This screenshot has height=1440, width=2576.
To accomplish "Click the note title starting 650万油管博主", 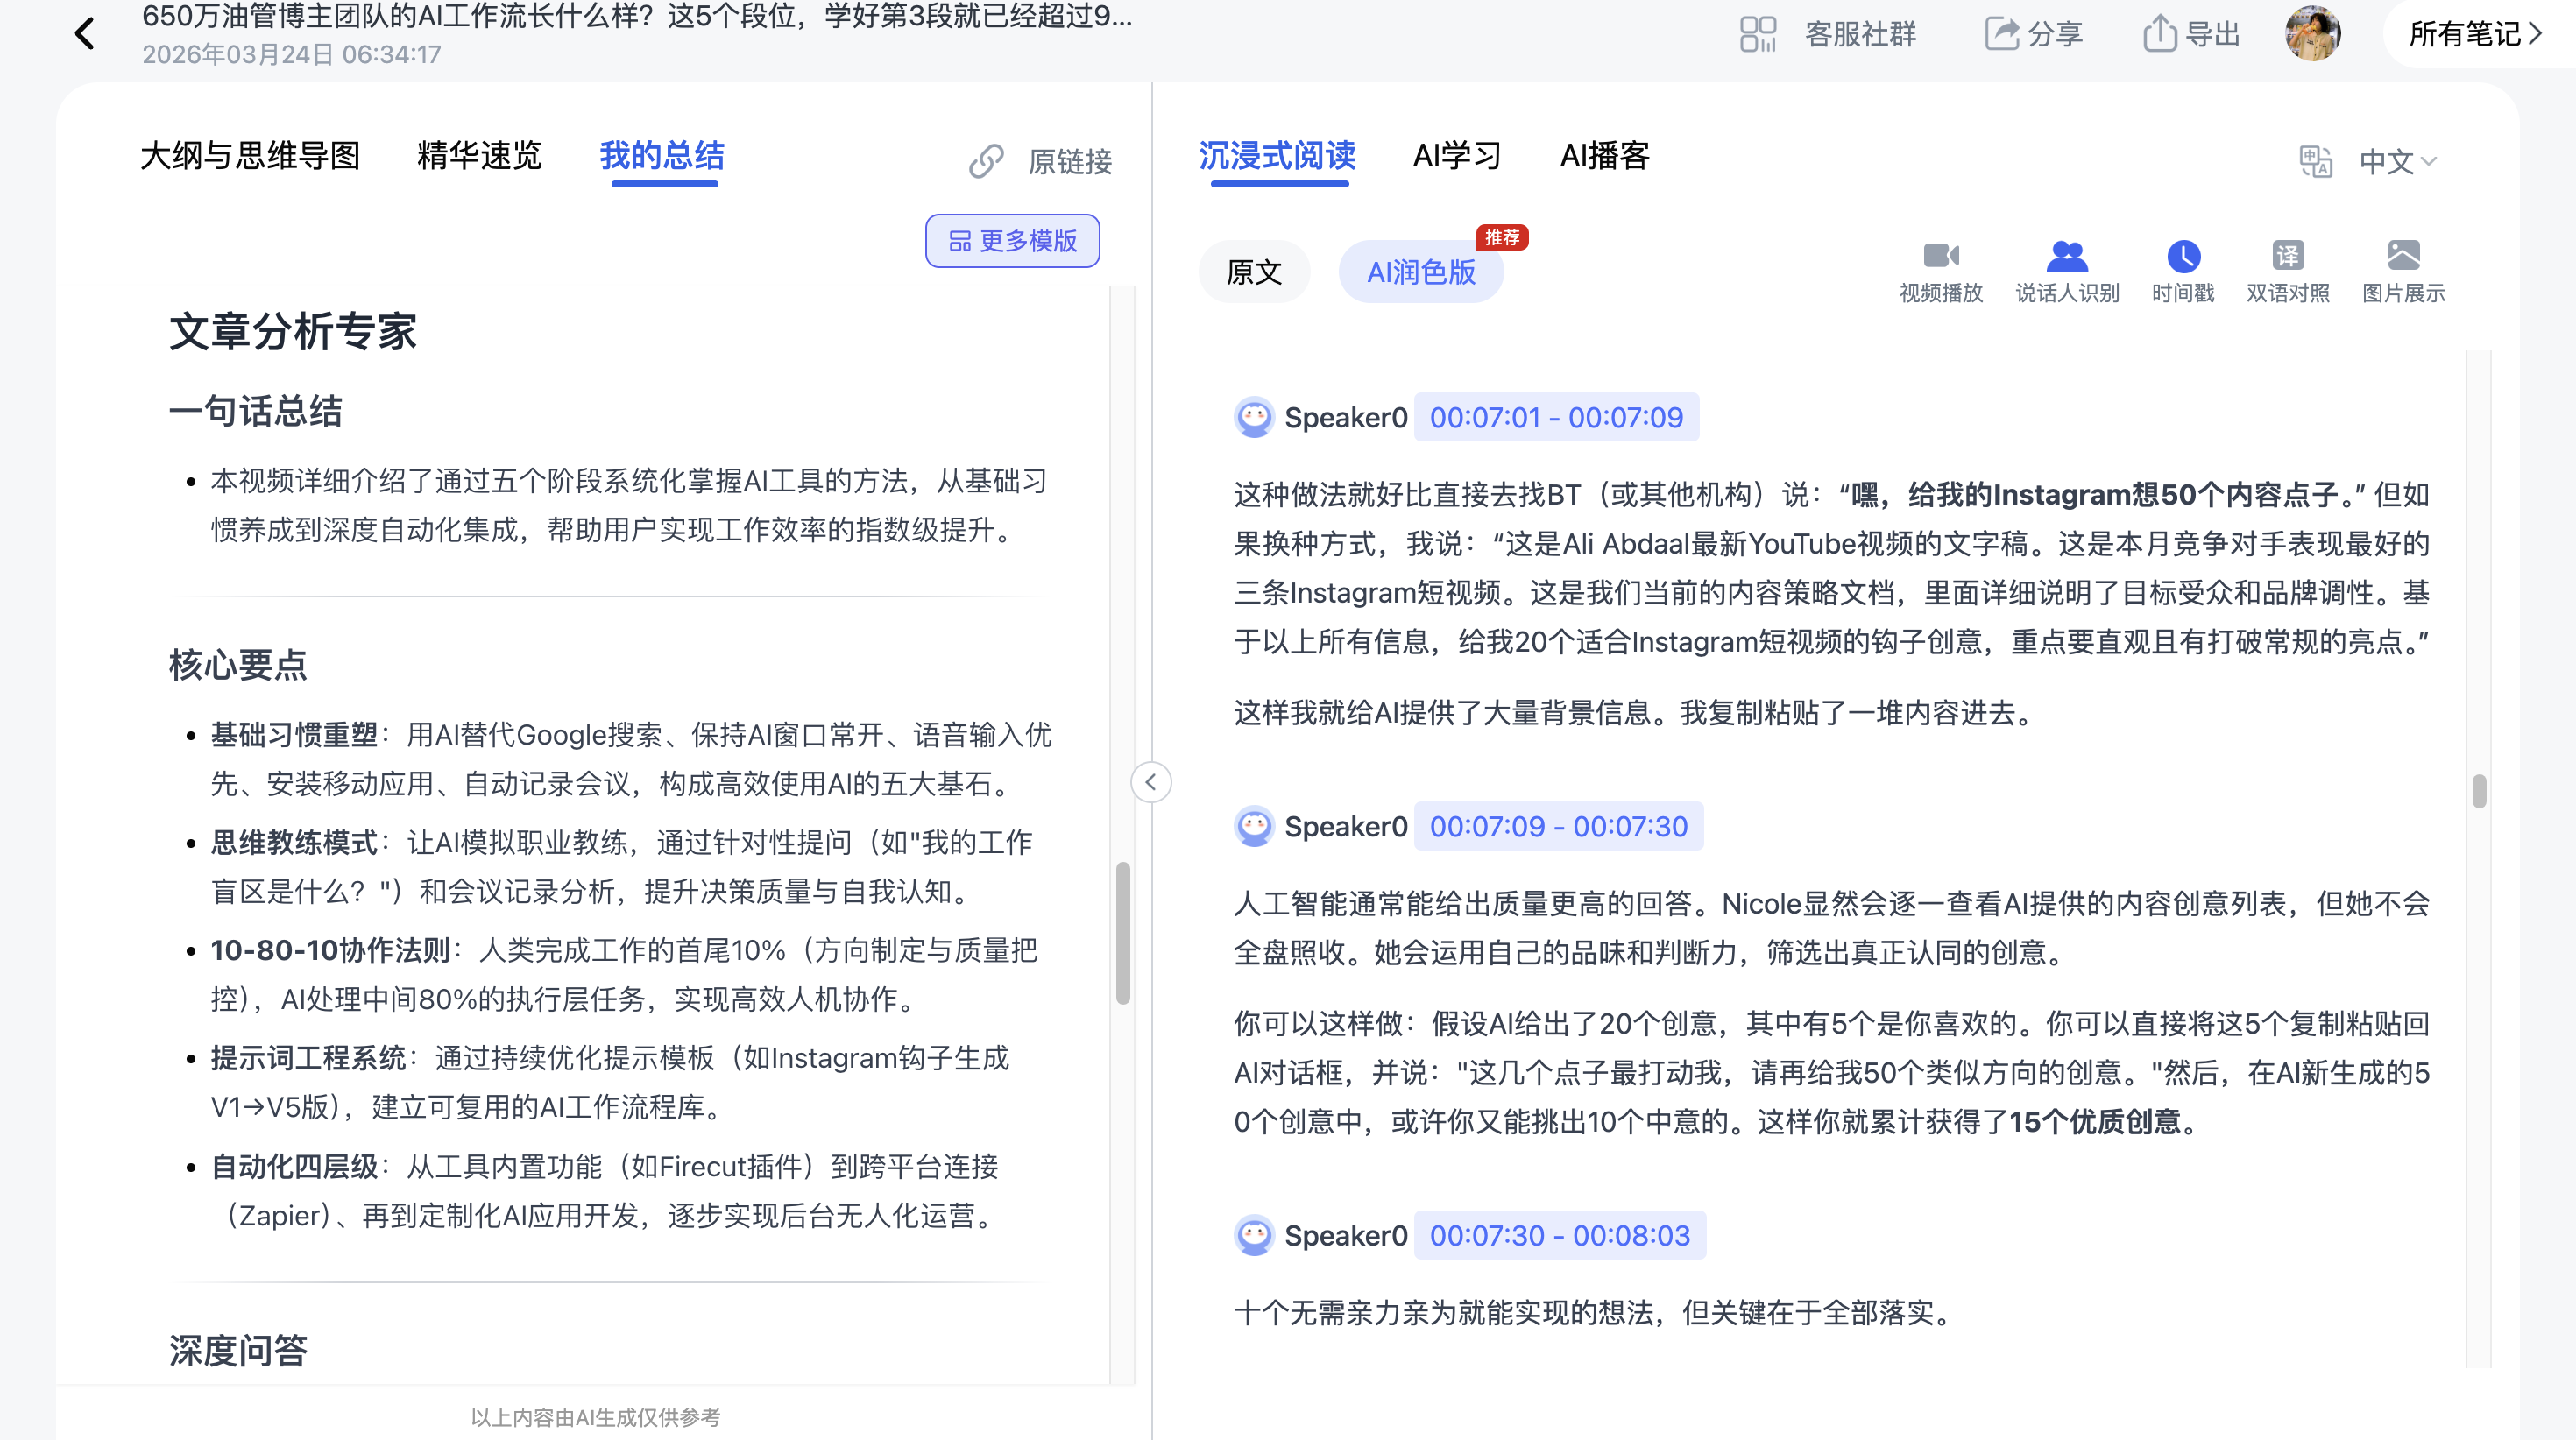I will pyautogui.click(x=637, y=16).
